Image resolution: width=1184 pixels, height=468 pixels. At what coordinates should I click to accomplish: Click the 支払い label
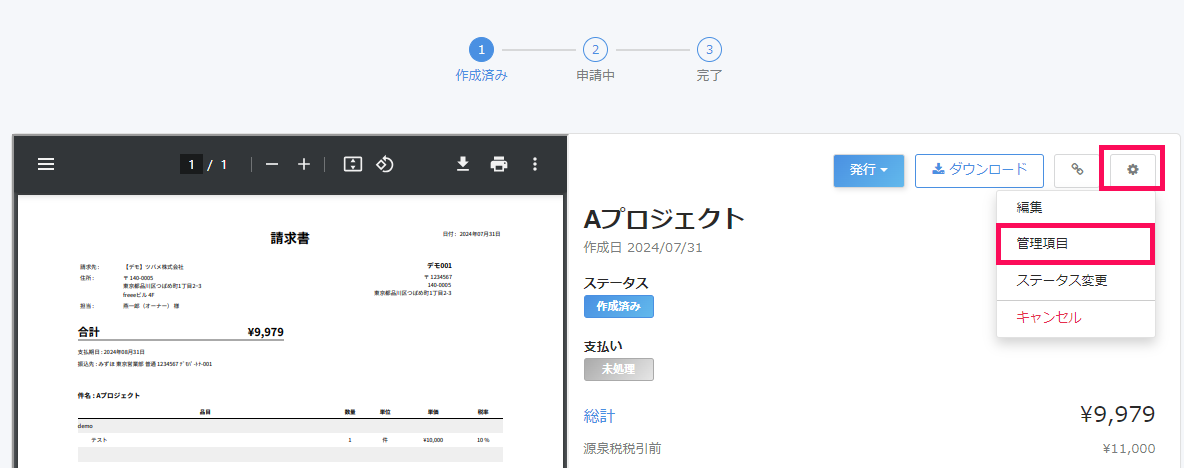(603, 346)
